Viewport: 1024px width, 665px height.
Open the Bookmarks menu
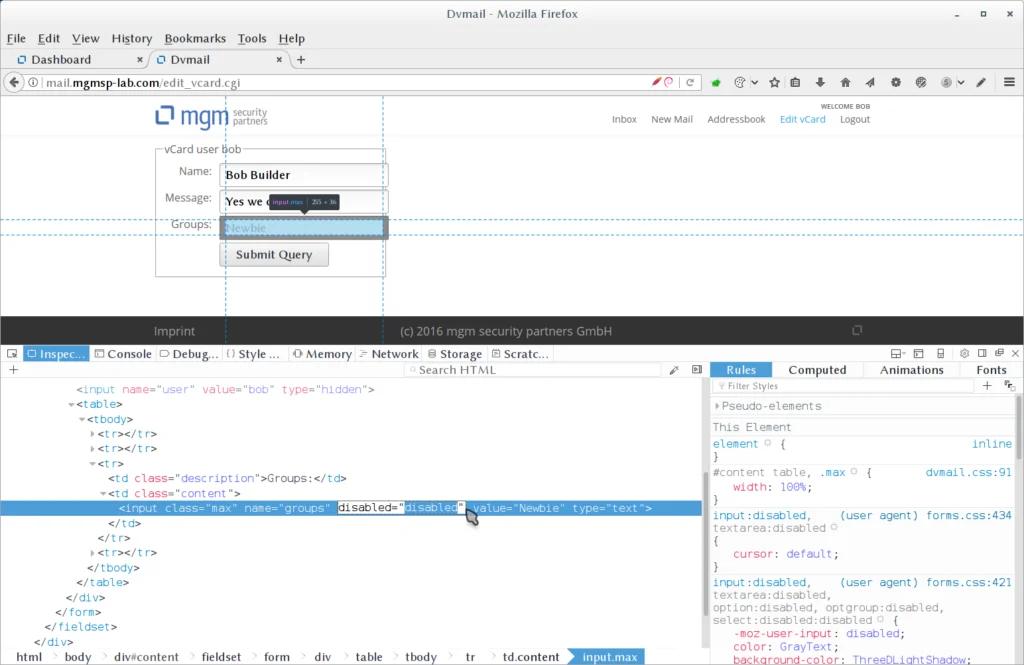[x=195, y=38]
